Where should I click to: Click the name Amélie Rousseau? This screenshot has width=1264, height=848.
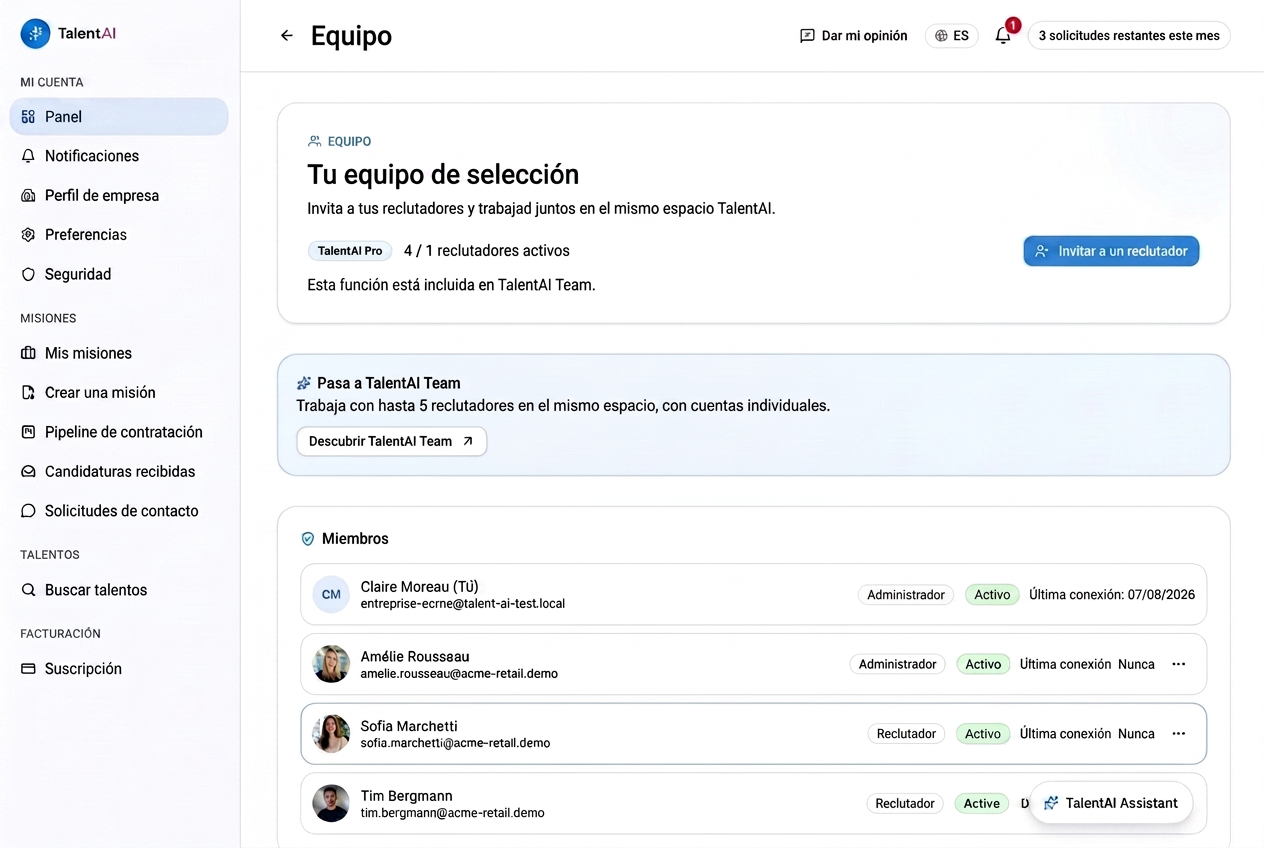415,657
